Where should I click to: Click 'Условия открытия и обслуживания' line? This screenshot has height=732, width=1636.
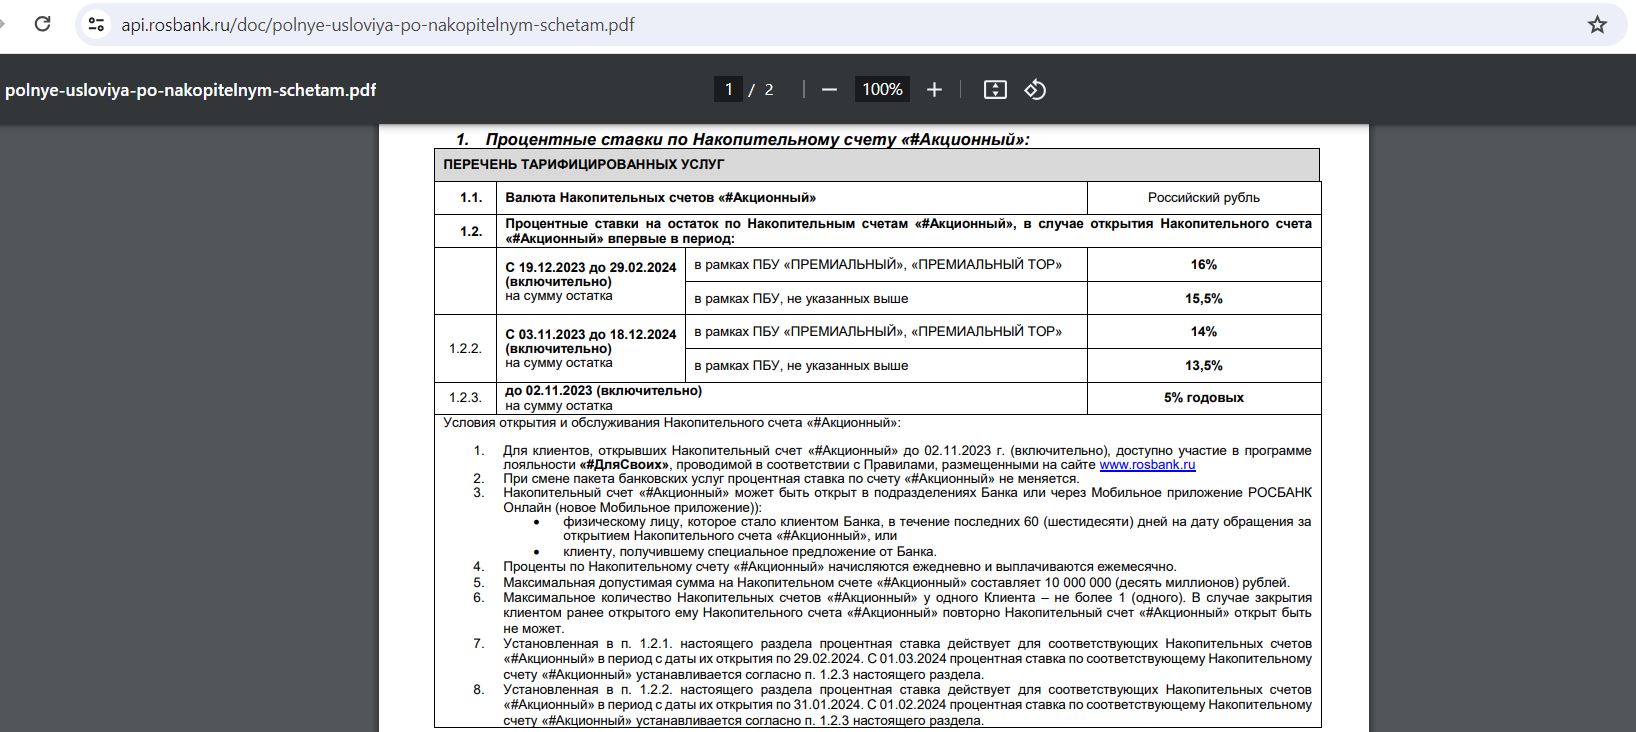pos(672,423)
